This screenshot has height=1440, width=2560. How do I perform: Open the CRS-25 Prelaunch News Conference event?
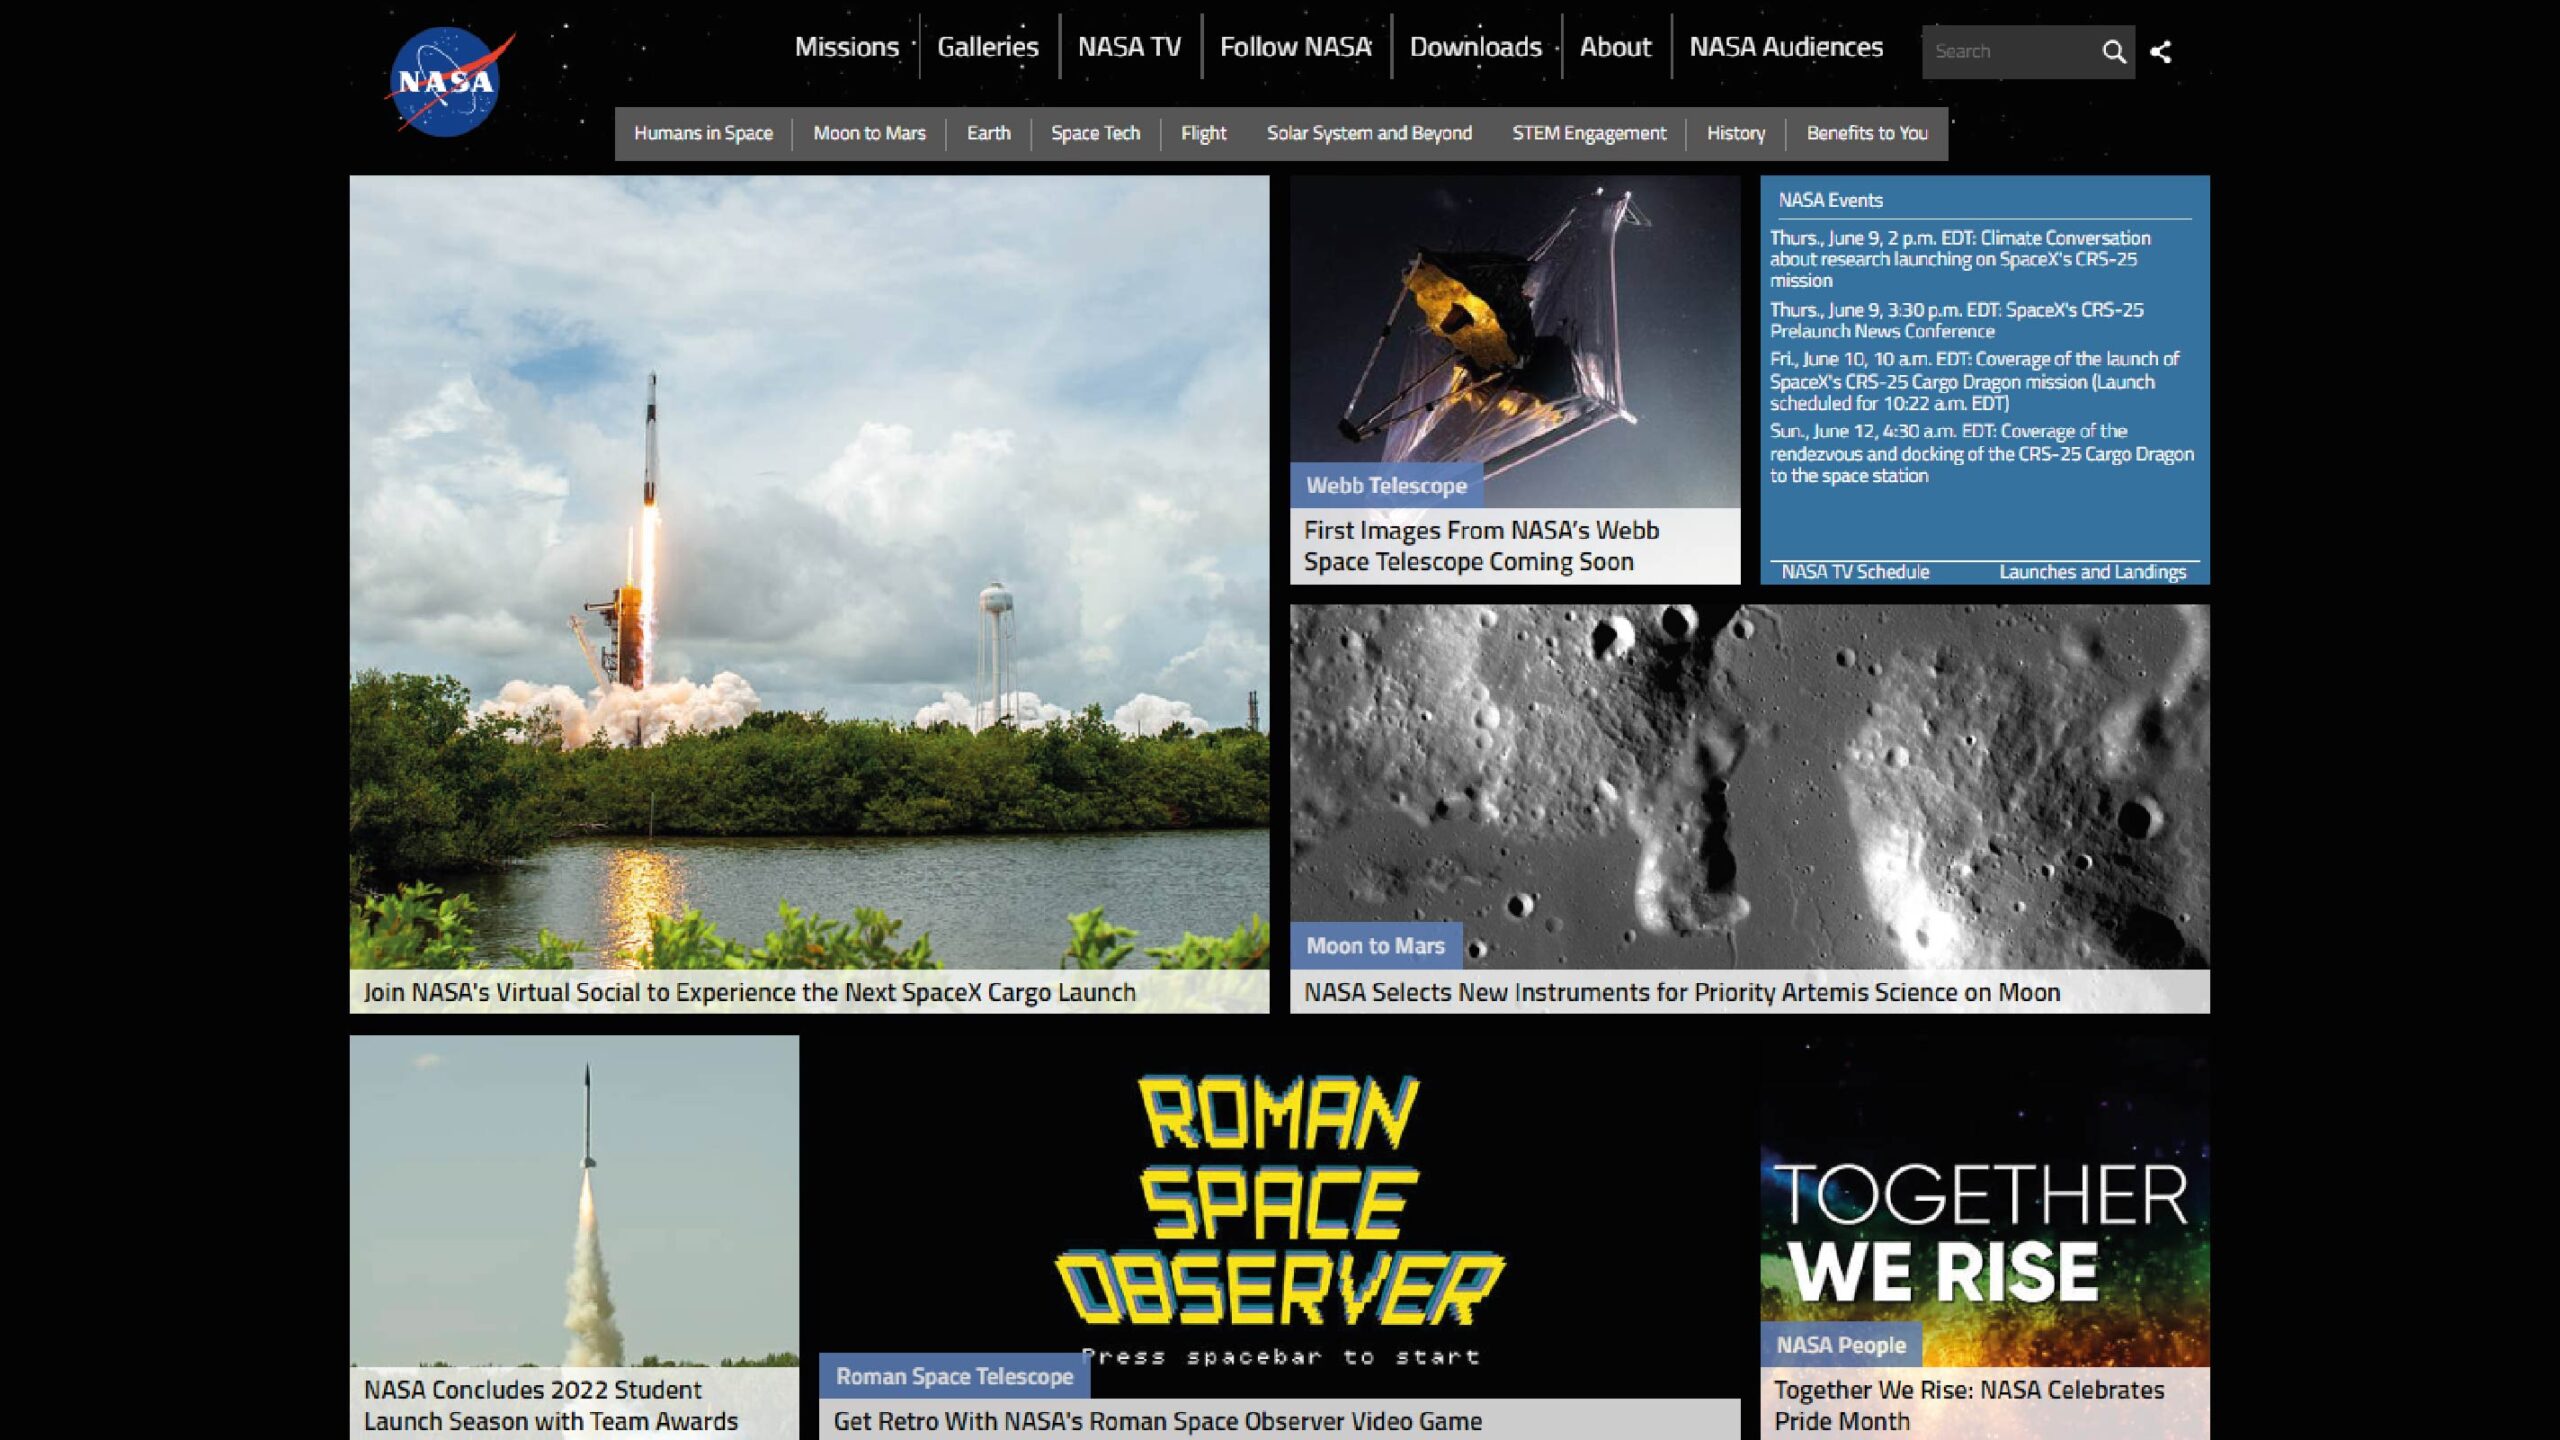click(x=1955, y=320)
